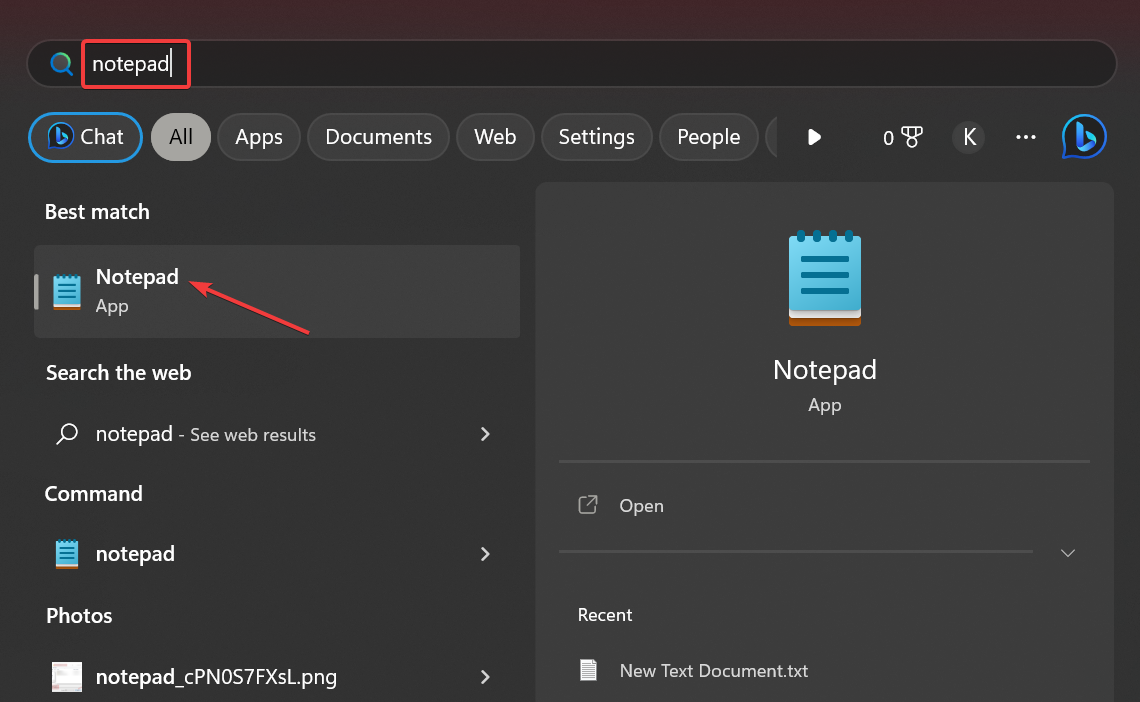Click the search magnifier icon in search bar
This screenshot has width=1140, height=702.
[62, 64]
